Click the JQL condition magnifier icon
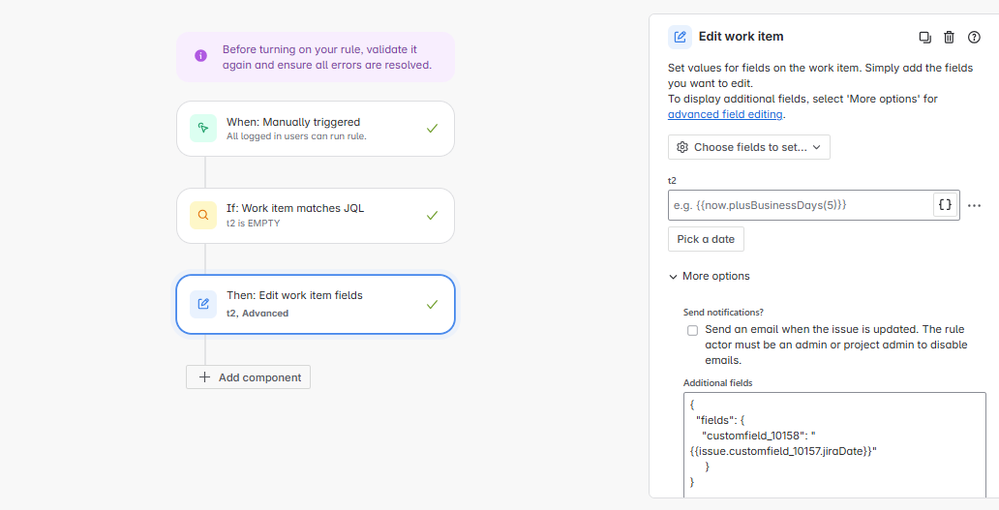Screen dimensions: 999x510 click(203, 215)
